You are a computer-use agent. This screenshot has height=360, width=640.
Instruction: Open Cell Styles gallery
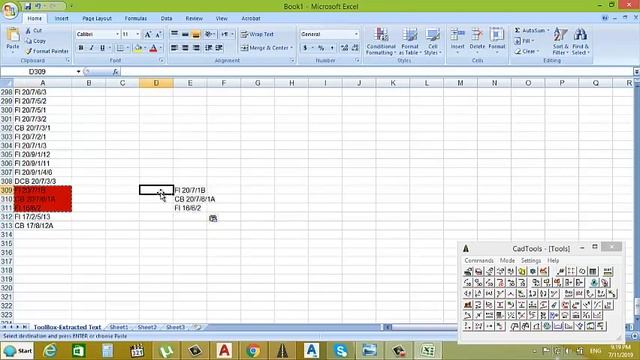[x=432, y=41]
